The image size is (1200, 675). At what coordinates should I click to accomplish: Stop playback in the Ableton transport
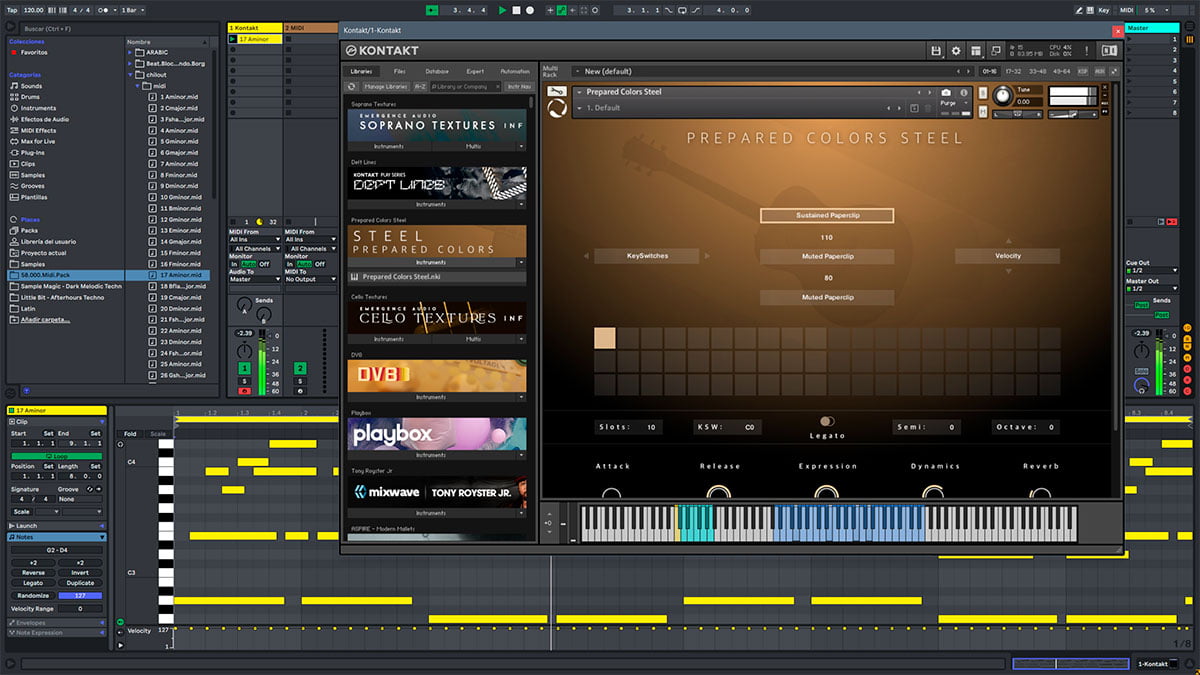tap(516, 10)
